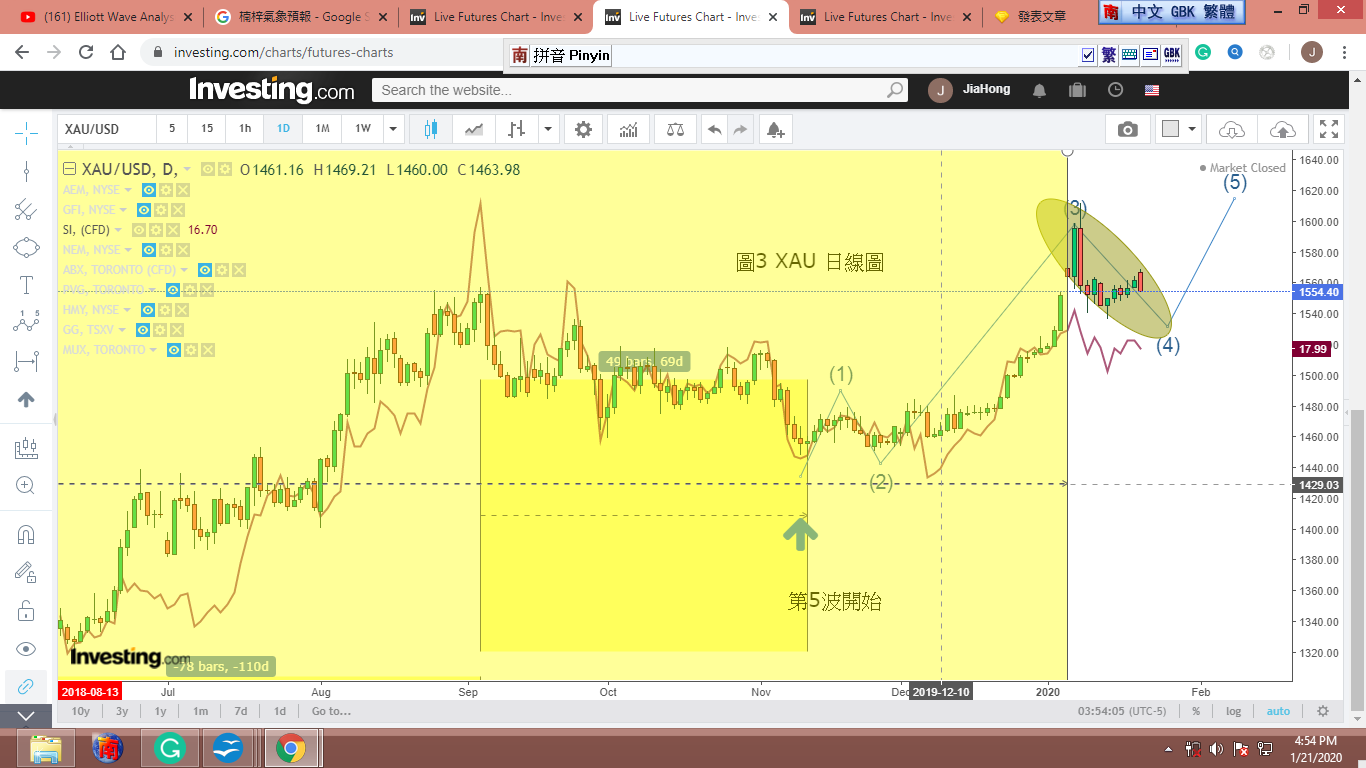1366x768 pixels.
Task: Click the link icon in left toolbar
Action: [26, 686]
